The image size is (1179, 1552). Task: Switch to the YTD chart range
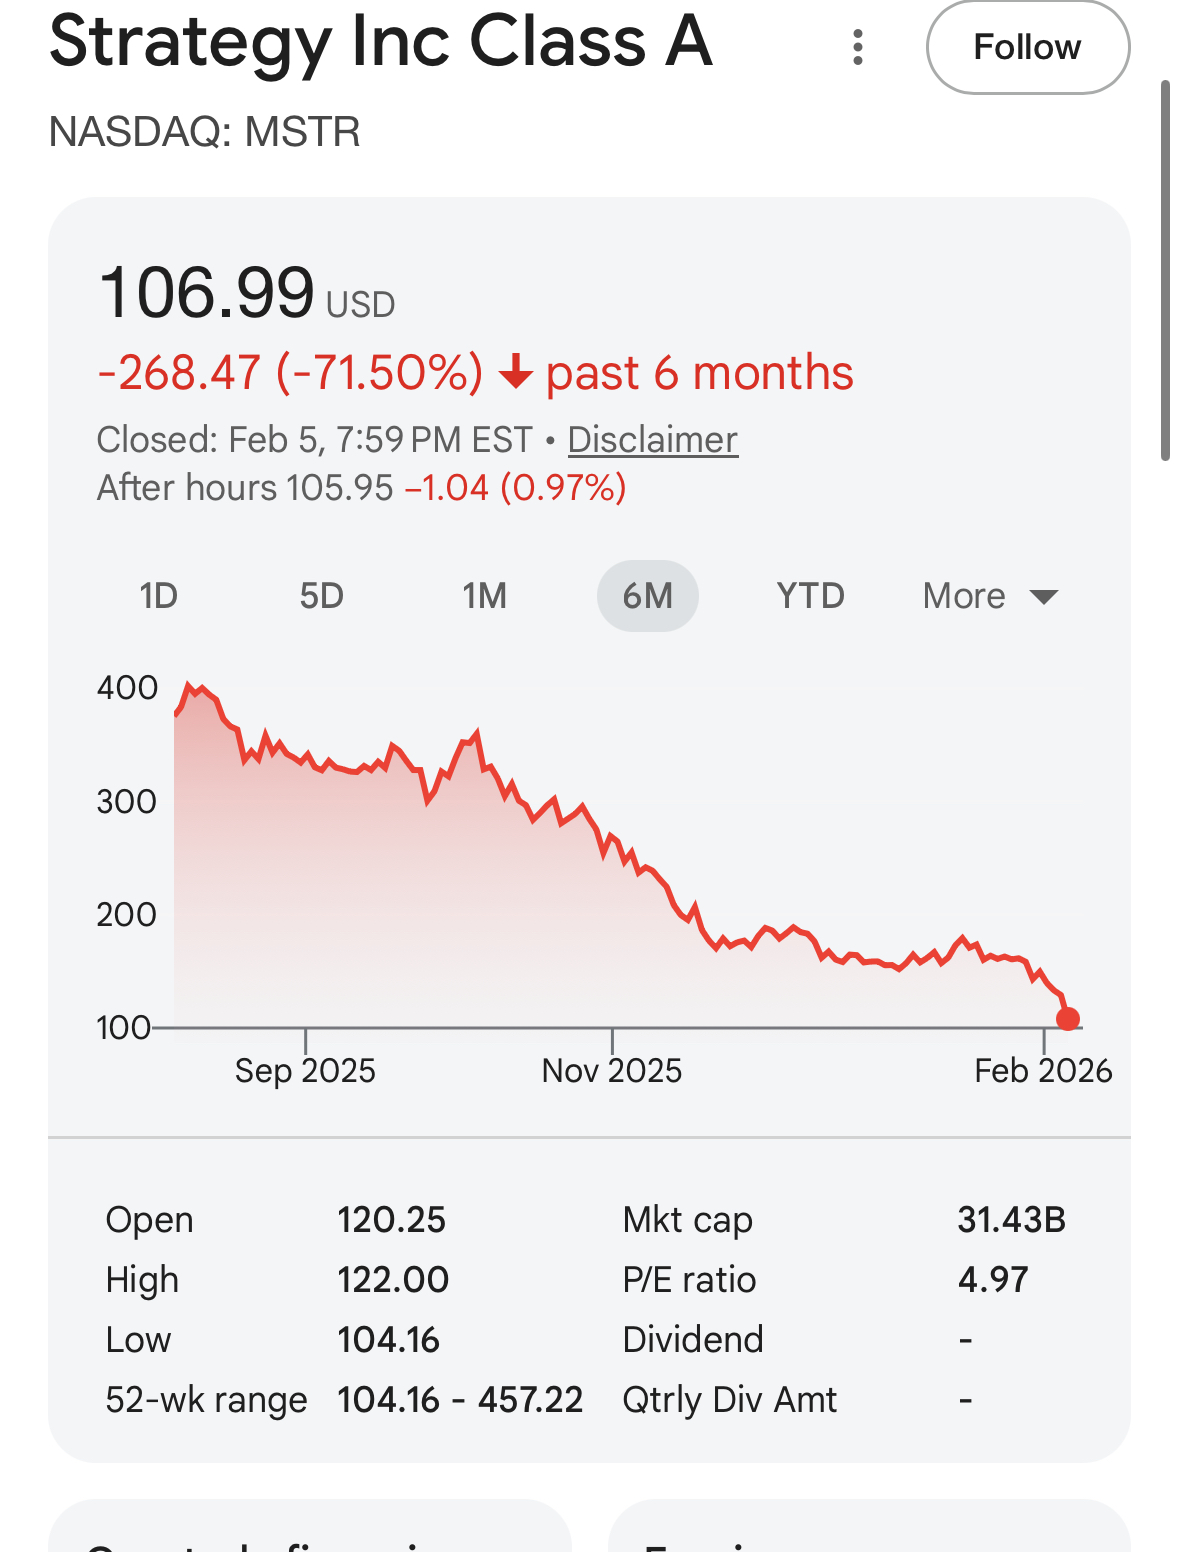[810, 596]
